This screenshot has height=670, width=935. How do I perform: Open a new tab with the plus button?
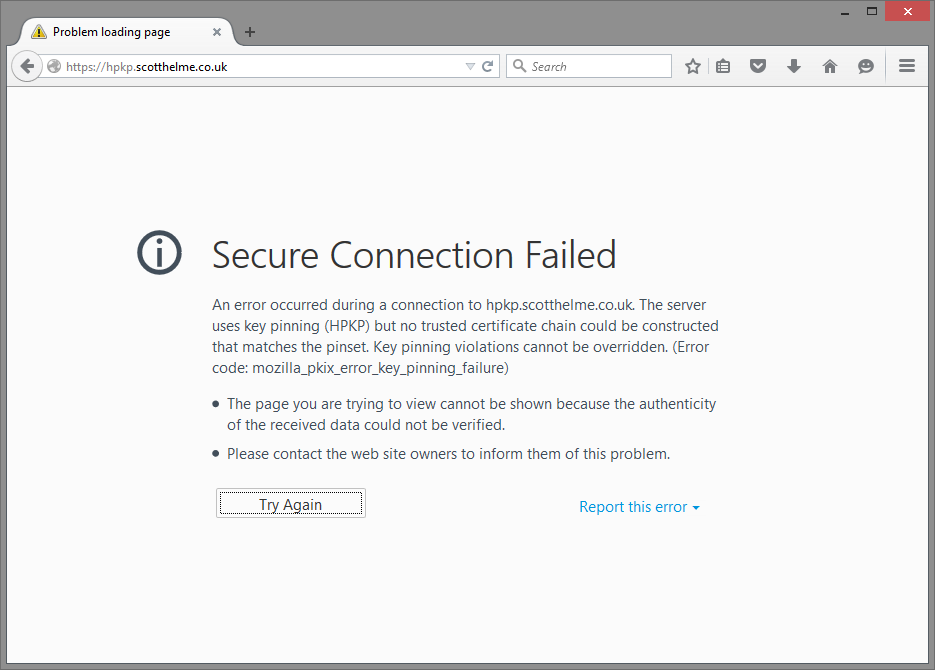pyautogui.click(x=249, y=31)
